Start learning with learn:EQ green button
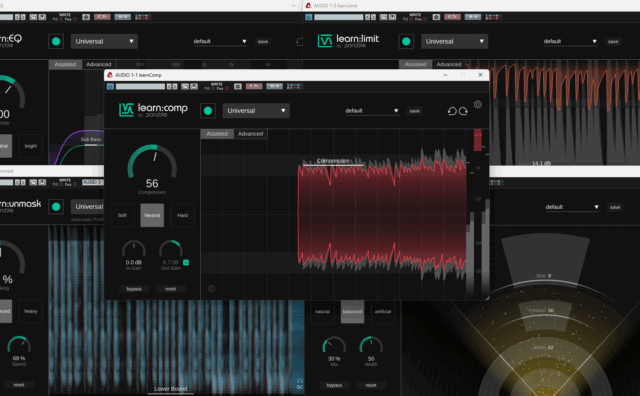Viewport: 640px width, 396px height. (x=56, y=41)
